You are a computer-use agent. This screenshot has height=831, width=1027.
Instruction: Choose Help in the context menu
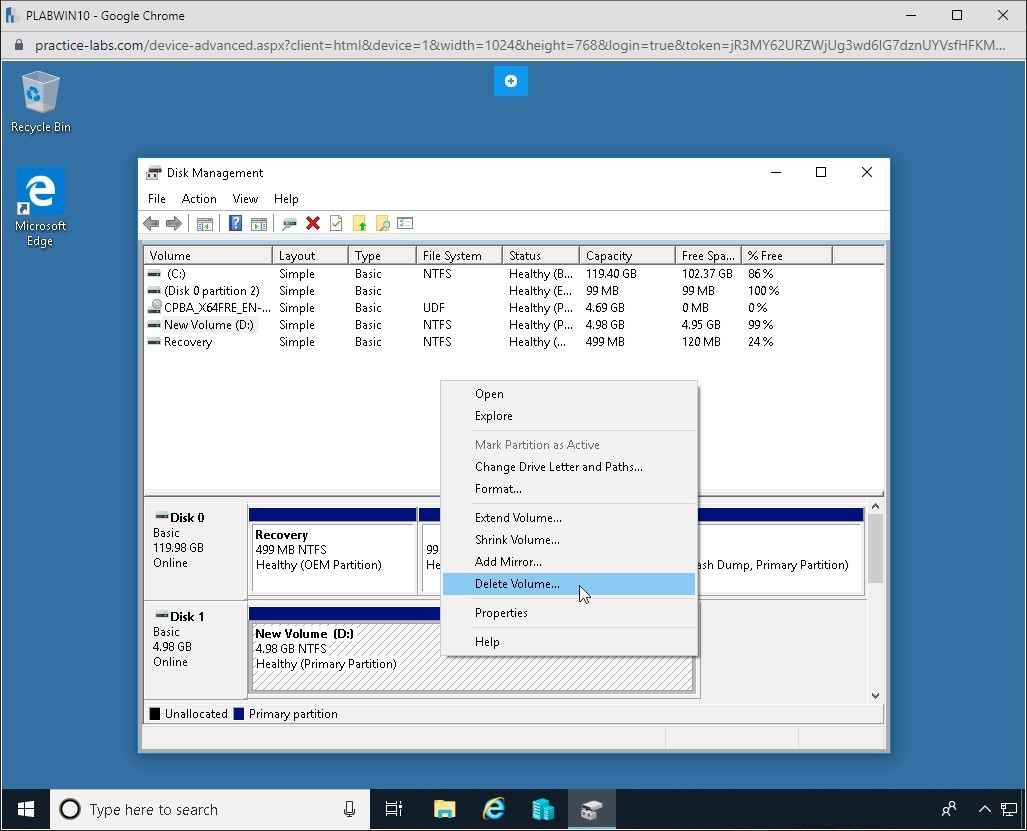tap(569, 642)
